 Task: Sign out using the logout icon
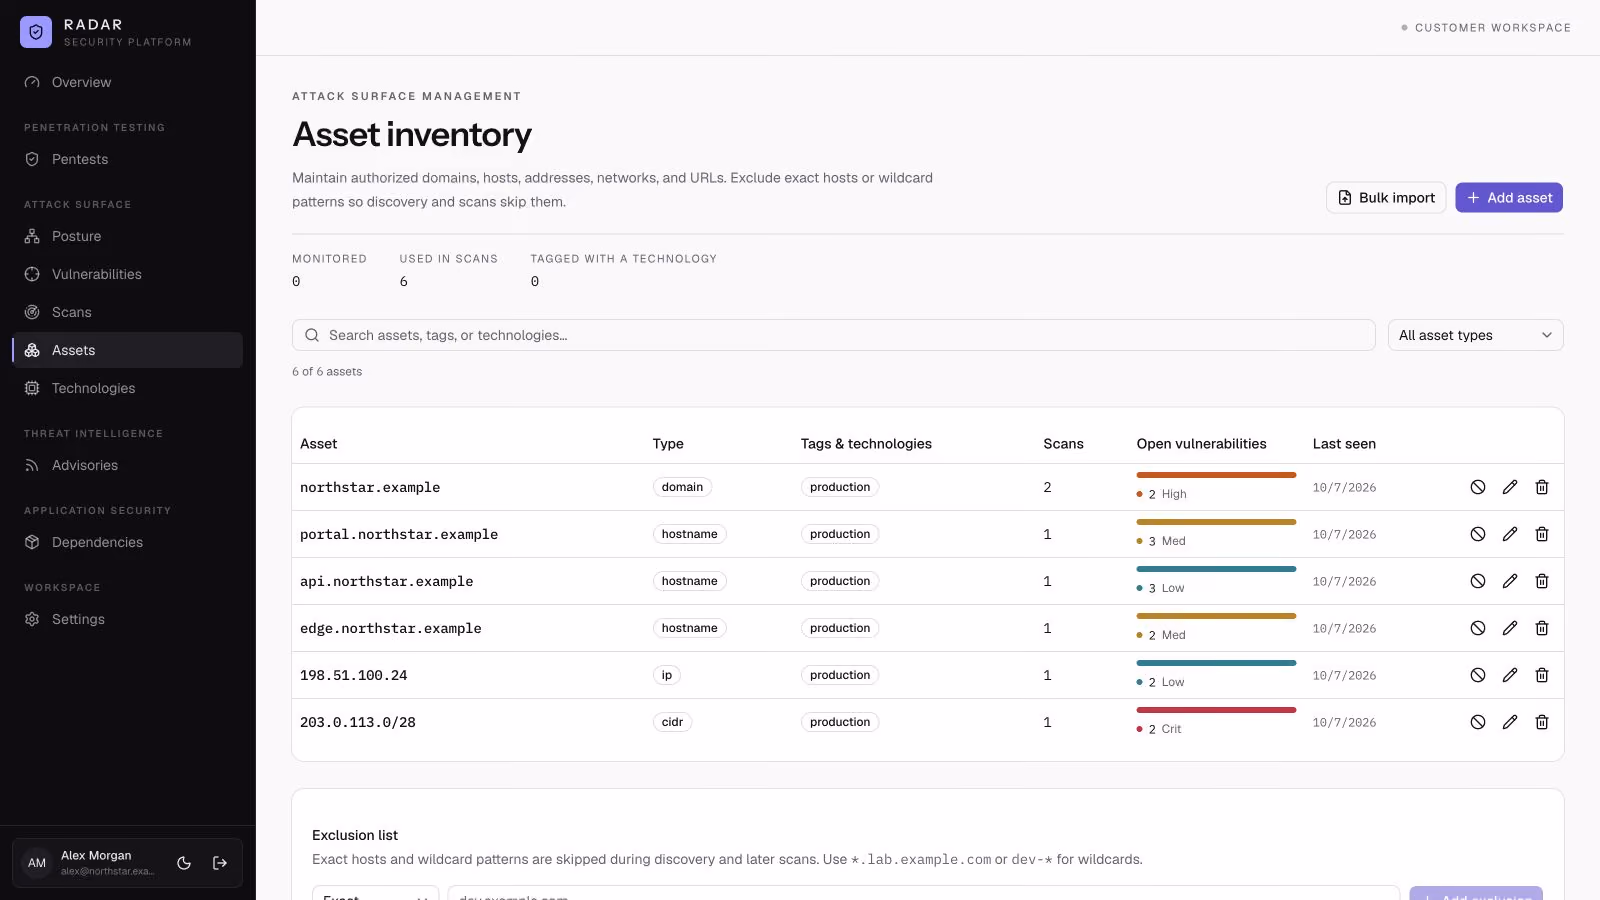pyautogui.click(x=220, y=863)
